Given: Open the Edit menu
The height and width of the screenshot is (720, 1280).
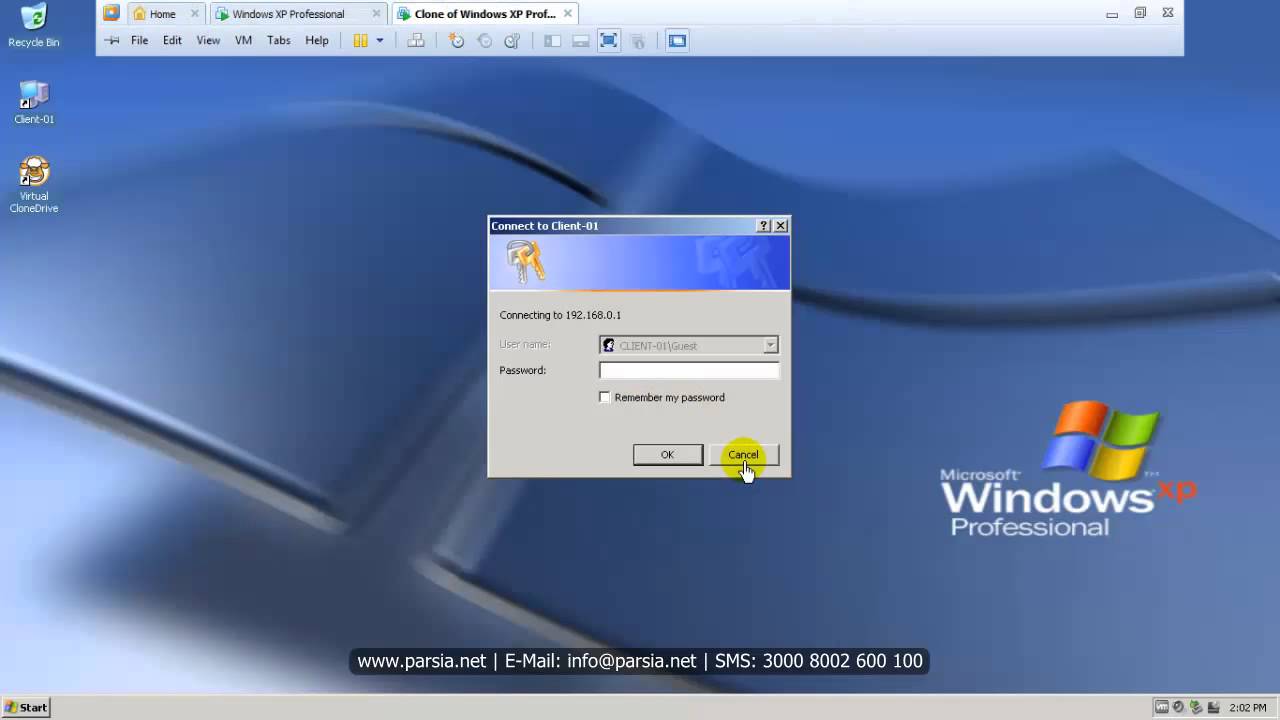Looking at the screenshot, I should [172, 41].
